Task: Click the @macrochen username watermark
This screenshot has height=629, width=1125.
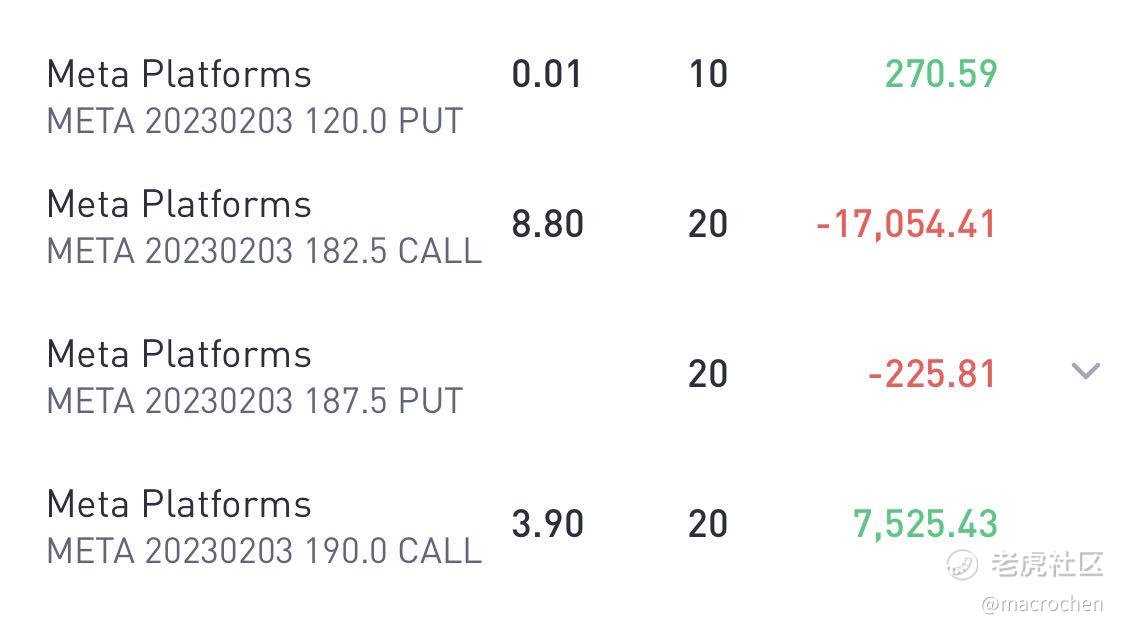Action: 1042,604
